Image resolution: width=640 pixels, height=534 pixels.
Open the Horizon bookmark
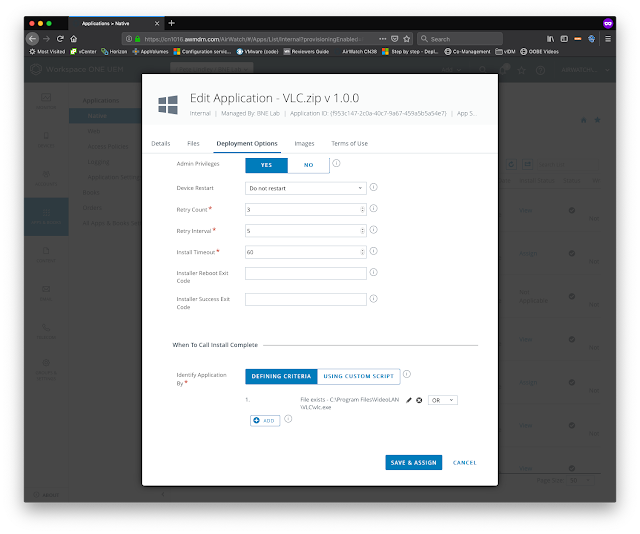[114, 51]
